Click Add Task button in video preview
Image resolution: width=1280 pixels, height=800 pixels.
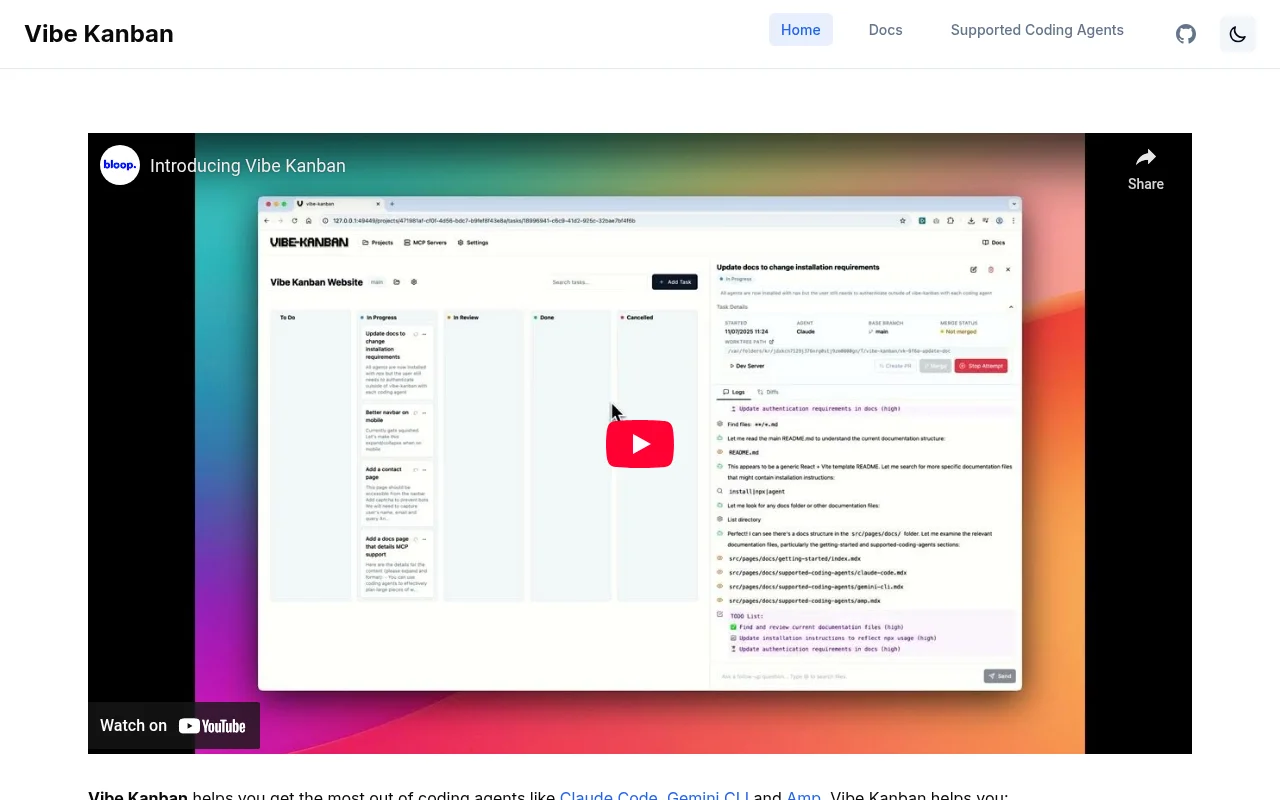click(675, 282)
